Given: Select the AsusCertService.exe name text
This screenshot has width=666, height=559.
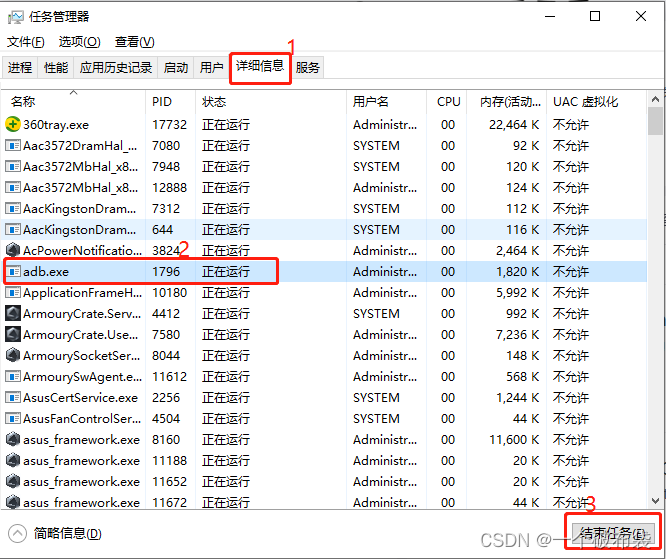Looking at the screenshot, I should point(80,398).
